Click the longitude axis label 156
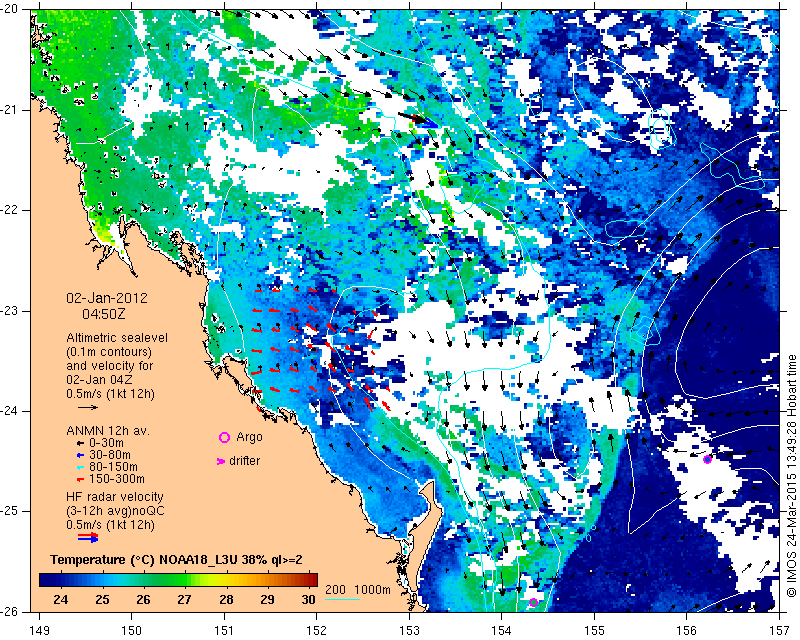 click(687, 630)
